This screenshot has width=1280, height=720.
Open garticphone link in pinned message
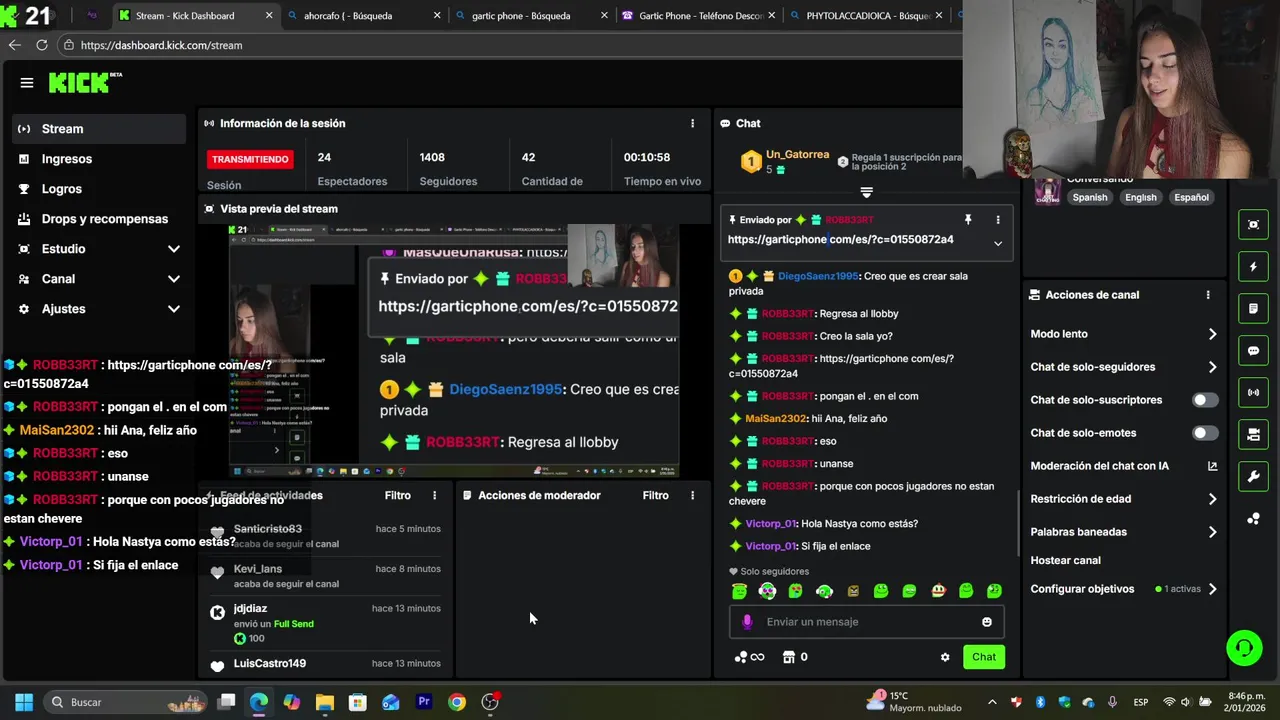(x=840, y=240)
